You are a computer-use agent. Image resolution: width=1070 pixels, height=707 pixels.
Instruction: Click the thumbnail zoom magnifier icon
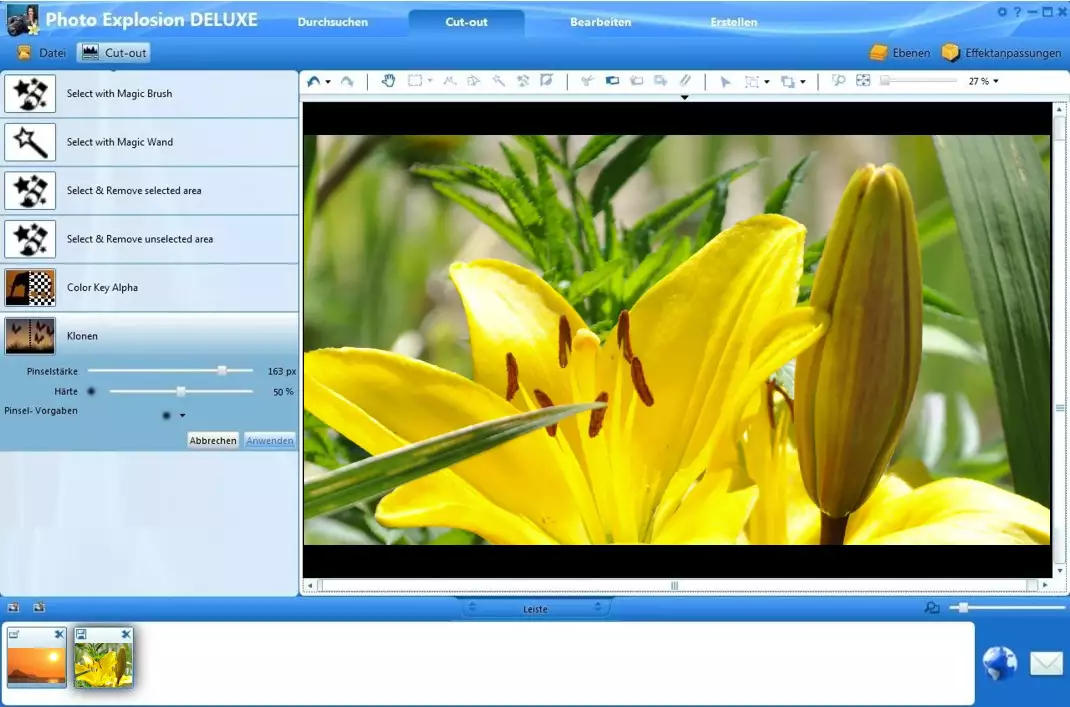pyautogui.click(x=932, y=607)
